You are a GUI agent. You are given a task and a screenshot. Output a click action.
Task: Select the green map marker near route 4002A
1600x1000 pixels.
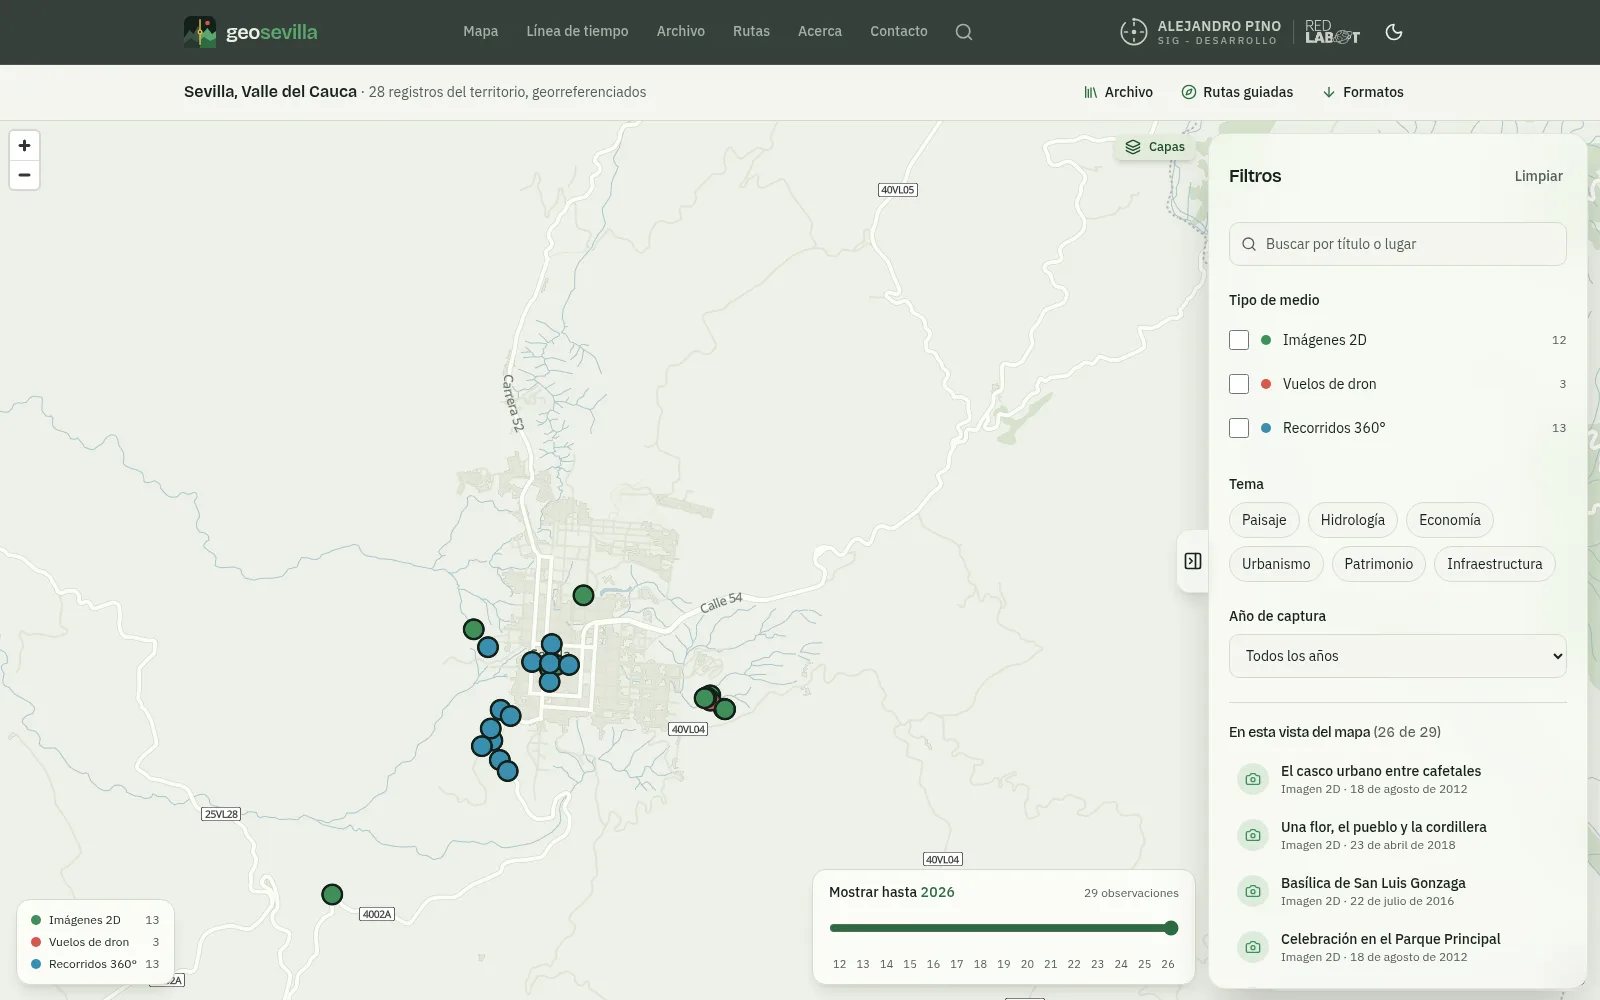click(x=332, y=894)
